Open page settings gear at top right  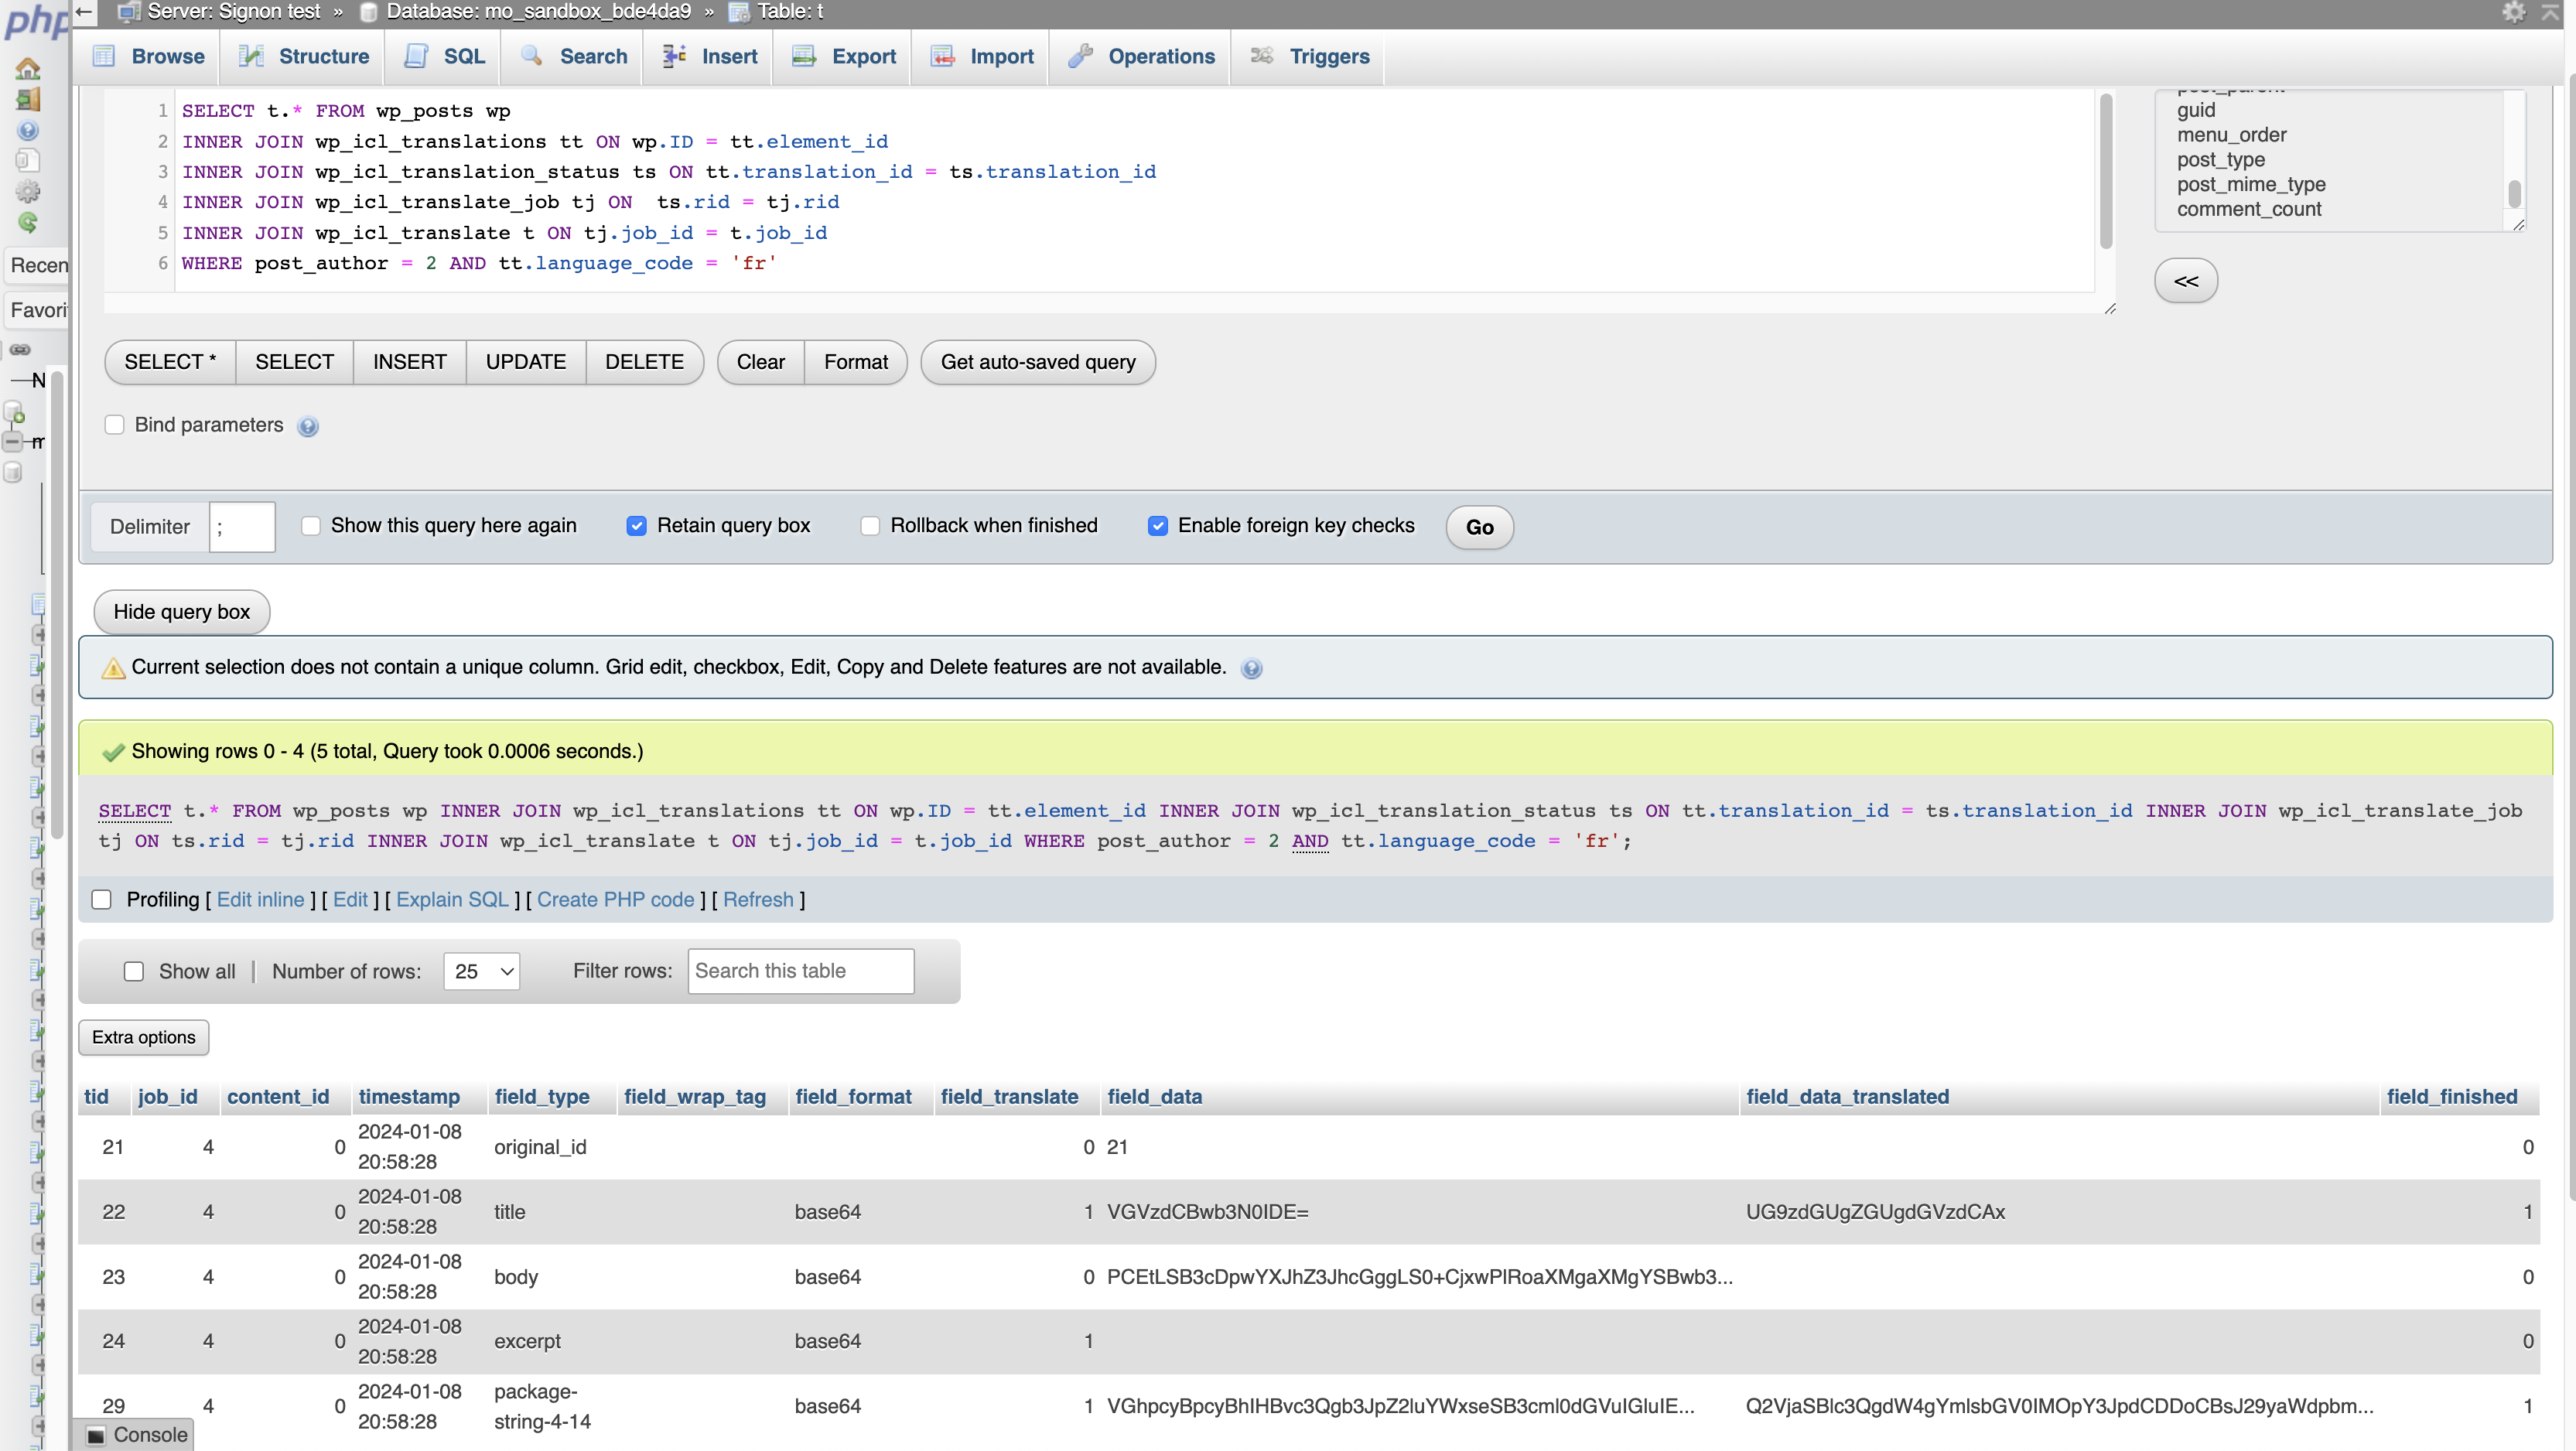2513,12
